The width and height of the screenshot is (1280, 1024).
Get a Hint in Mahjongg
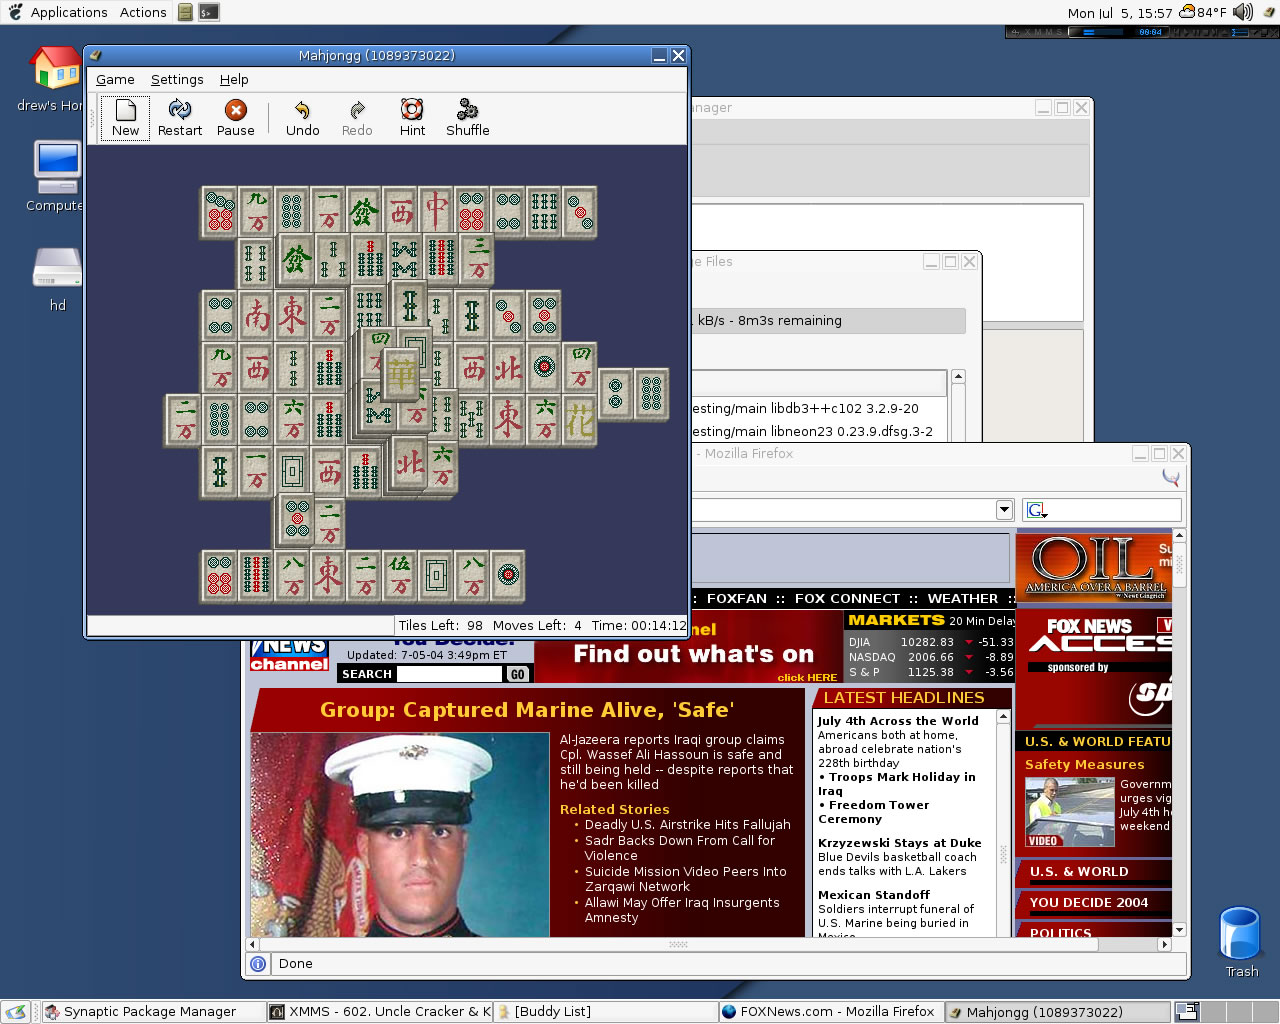pyautogui.click(x=412, y=118)
